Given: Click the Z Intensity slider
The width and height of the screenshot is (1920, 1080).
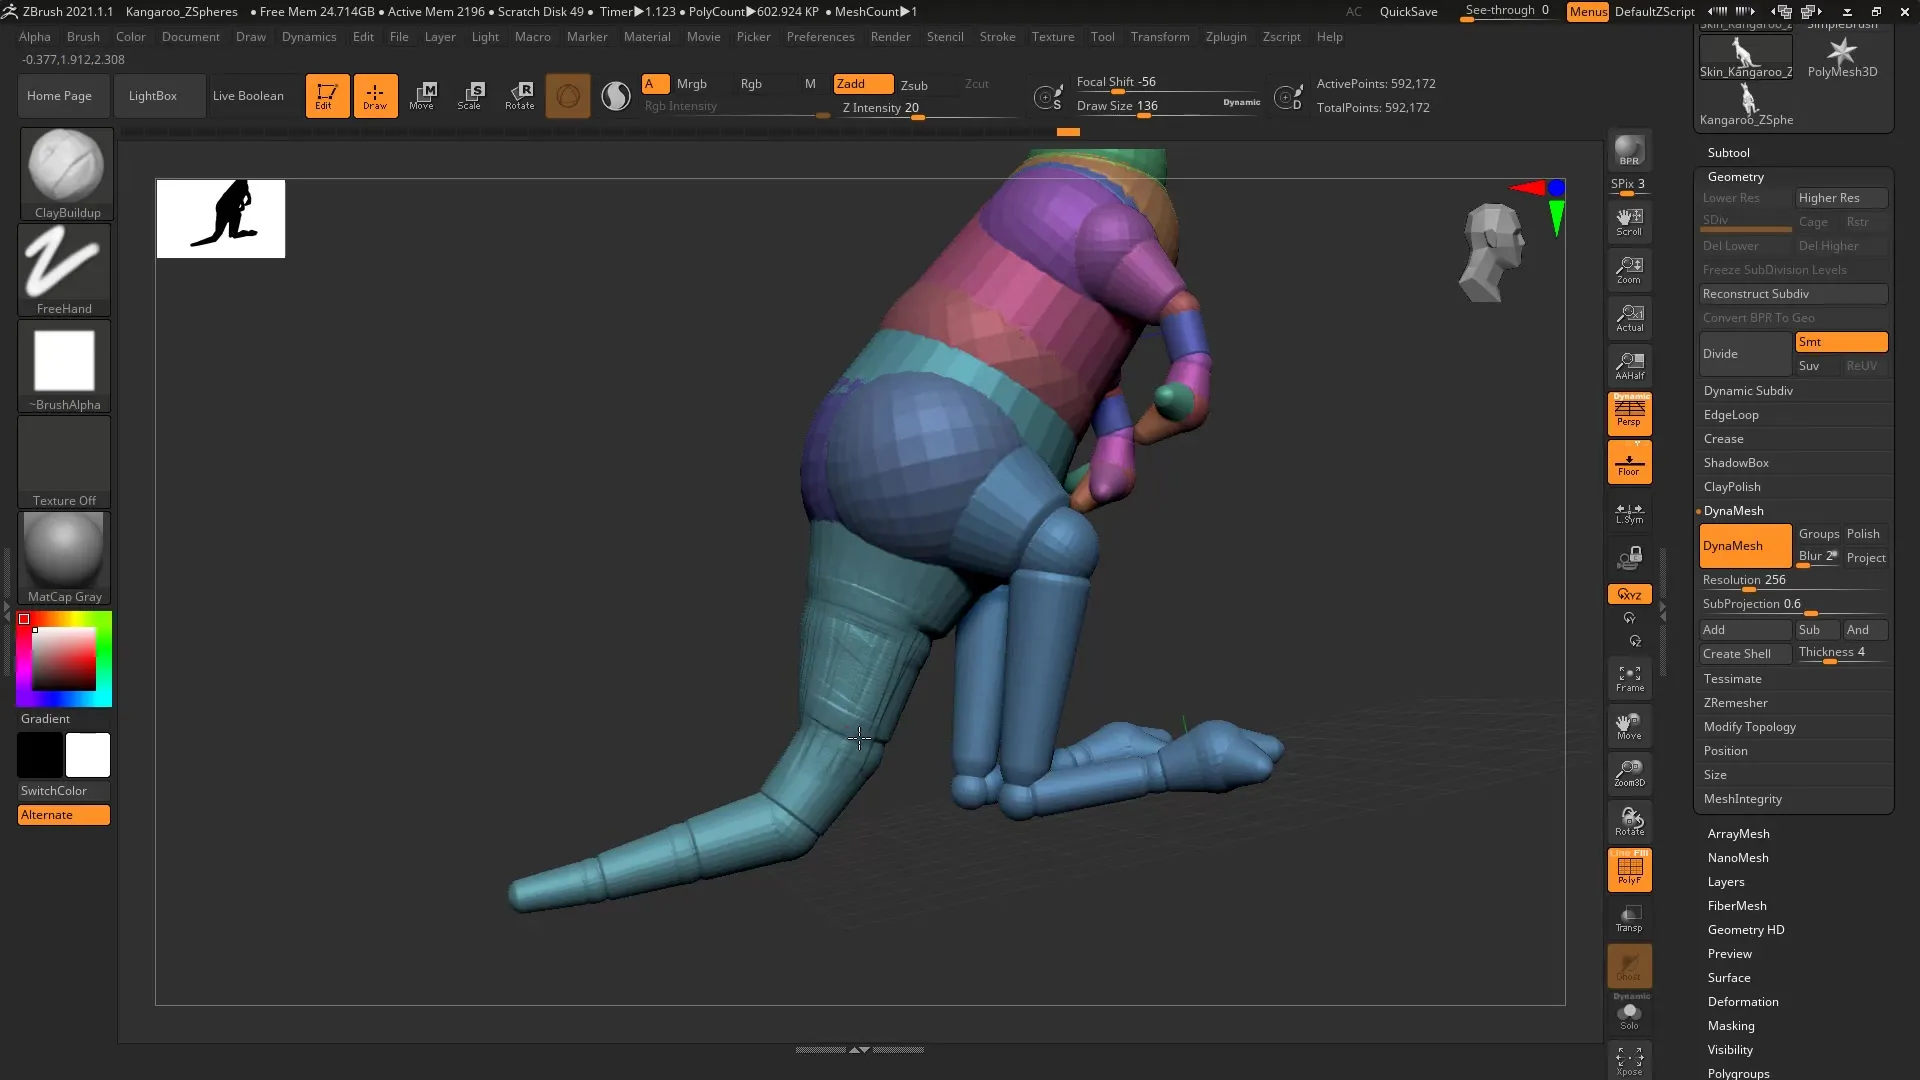Looking at the screenshot, I should (x=928, y=109).
